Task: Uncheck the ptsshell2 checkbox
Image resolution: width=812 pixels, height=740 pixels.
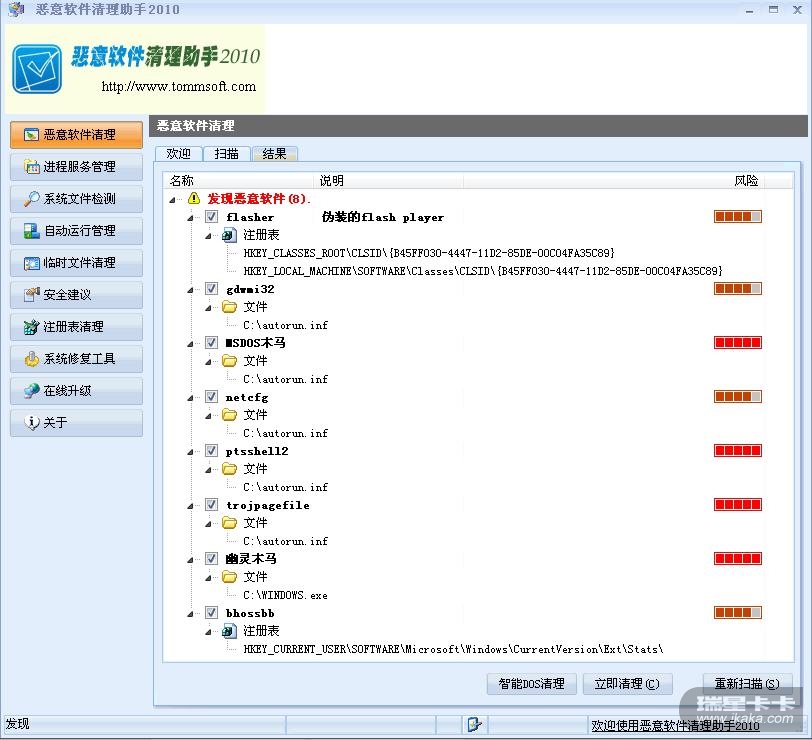Action: (211, 451)
